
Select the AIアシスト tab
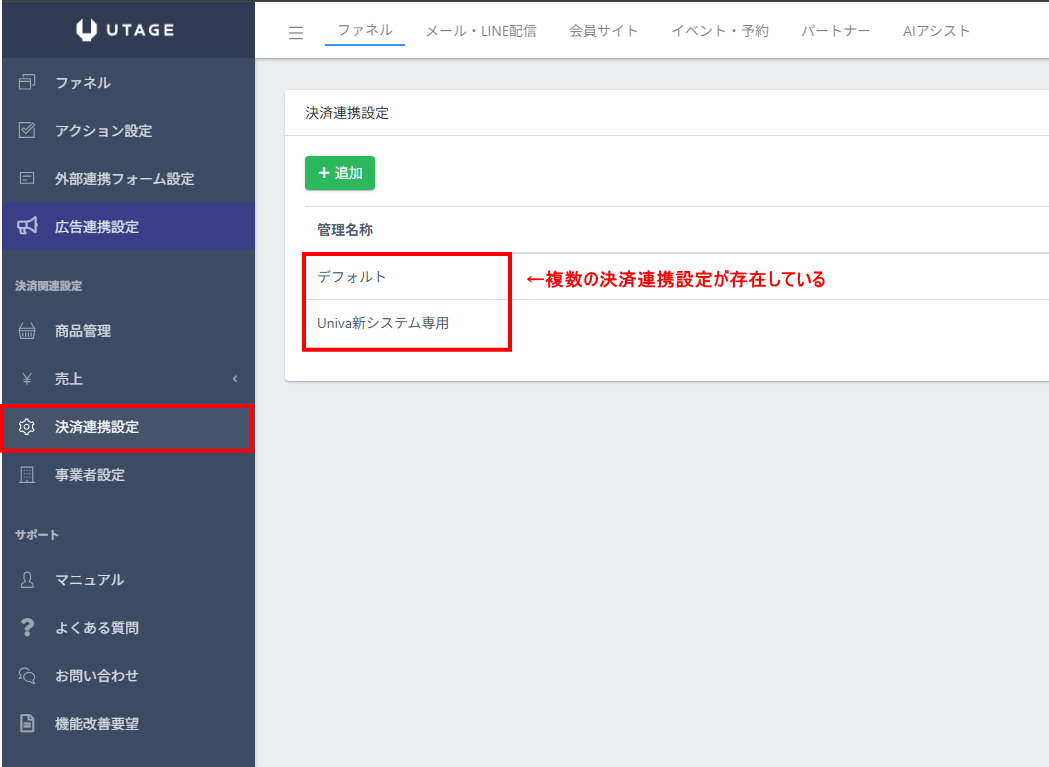[936, 31]
